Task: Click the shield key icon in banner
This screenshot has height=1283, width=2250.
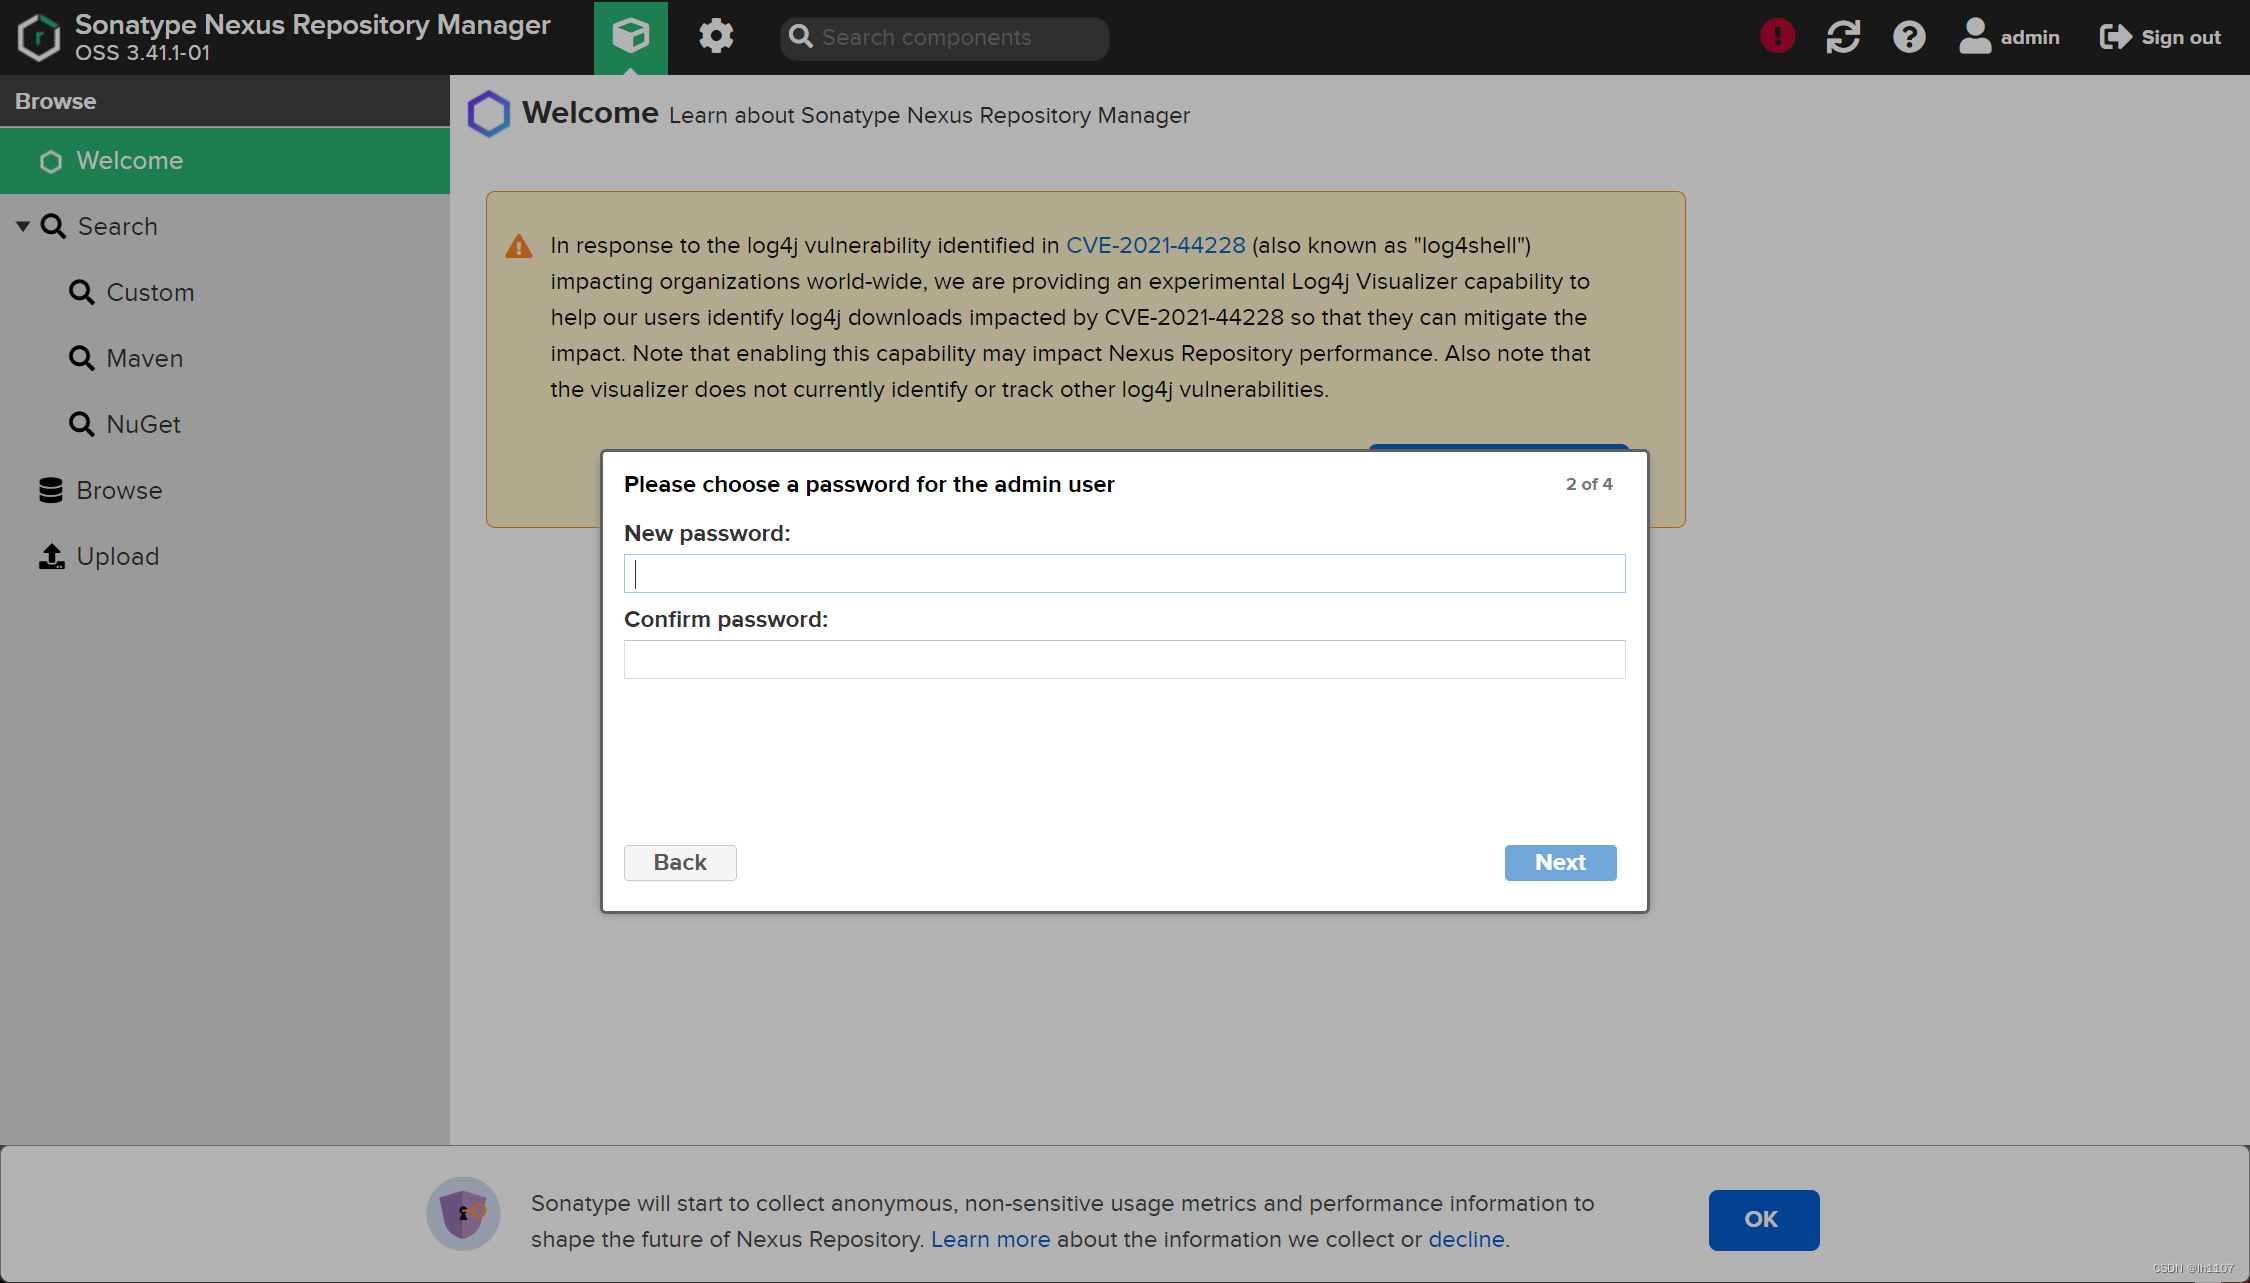Action: (463, 1214)
